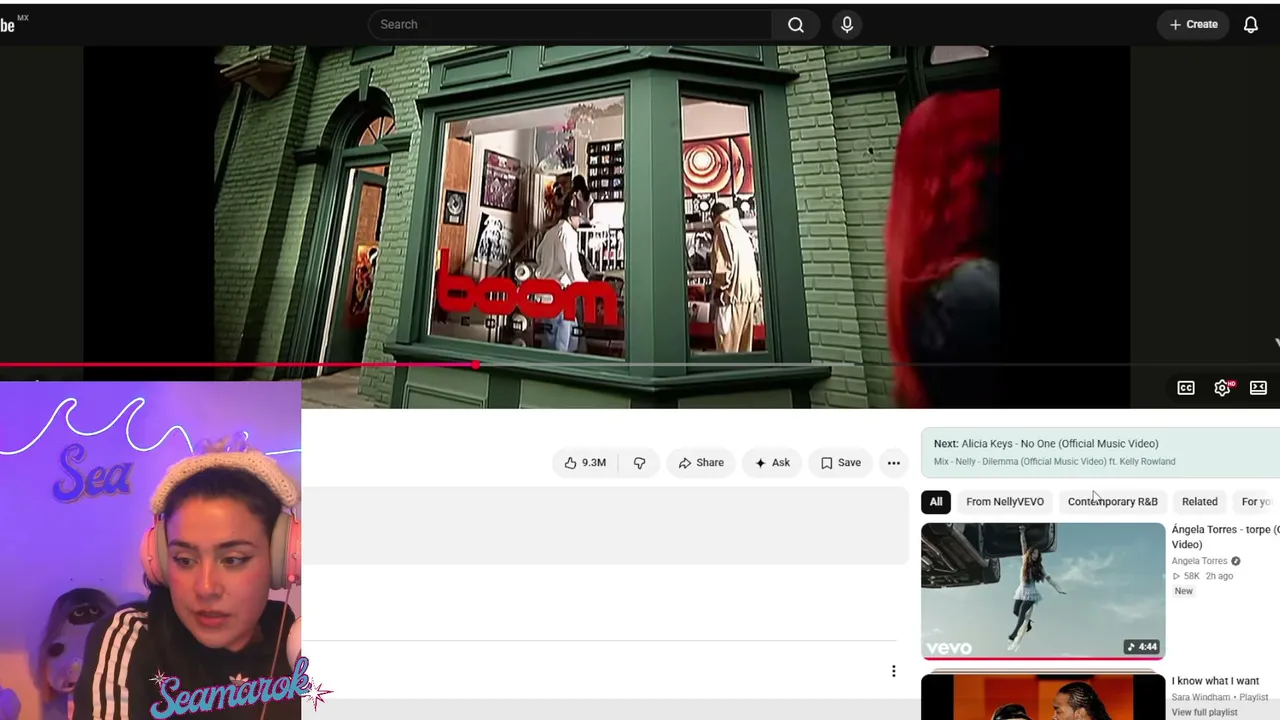
Task: Click the 4:44 duration label
Action: [x=1142, y=647]
